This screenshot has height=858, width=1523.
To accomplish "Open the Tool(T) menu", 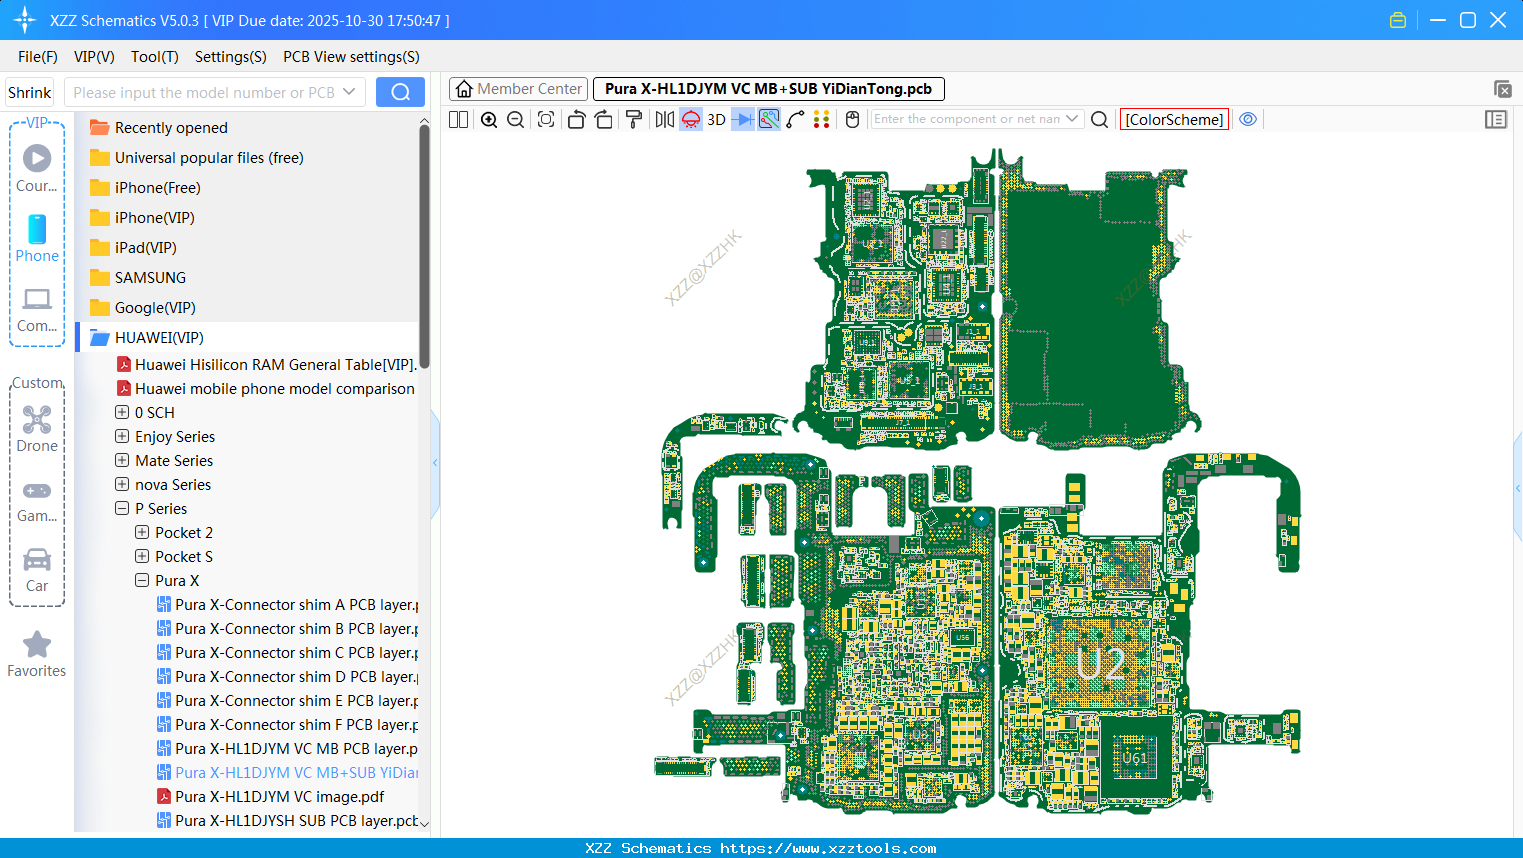I will (154, 57).
